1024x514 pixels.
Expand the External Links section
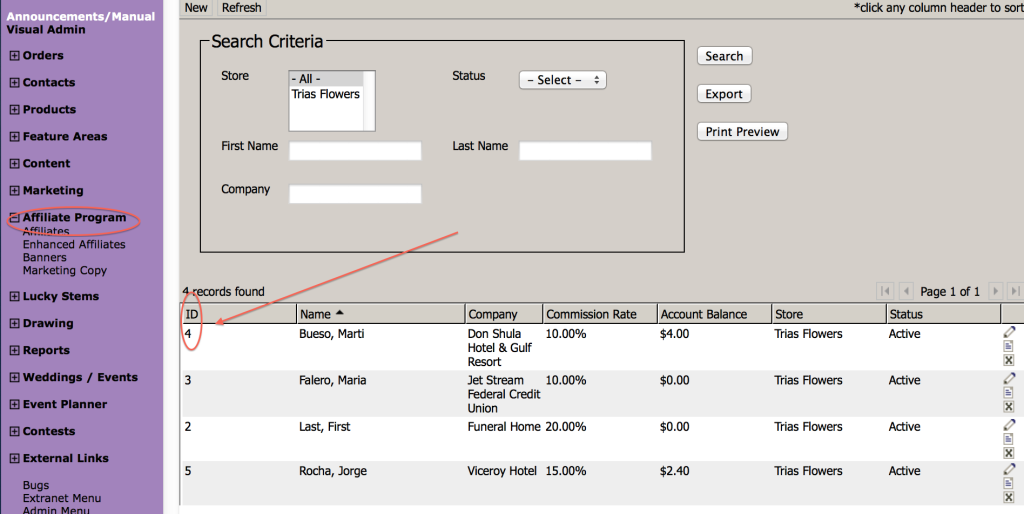pyautogui.click(x=14, y=458)
